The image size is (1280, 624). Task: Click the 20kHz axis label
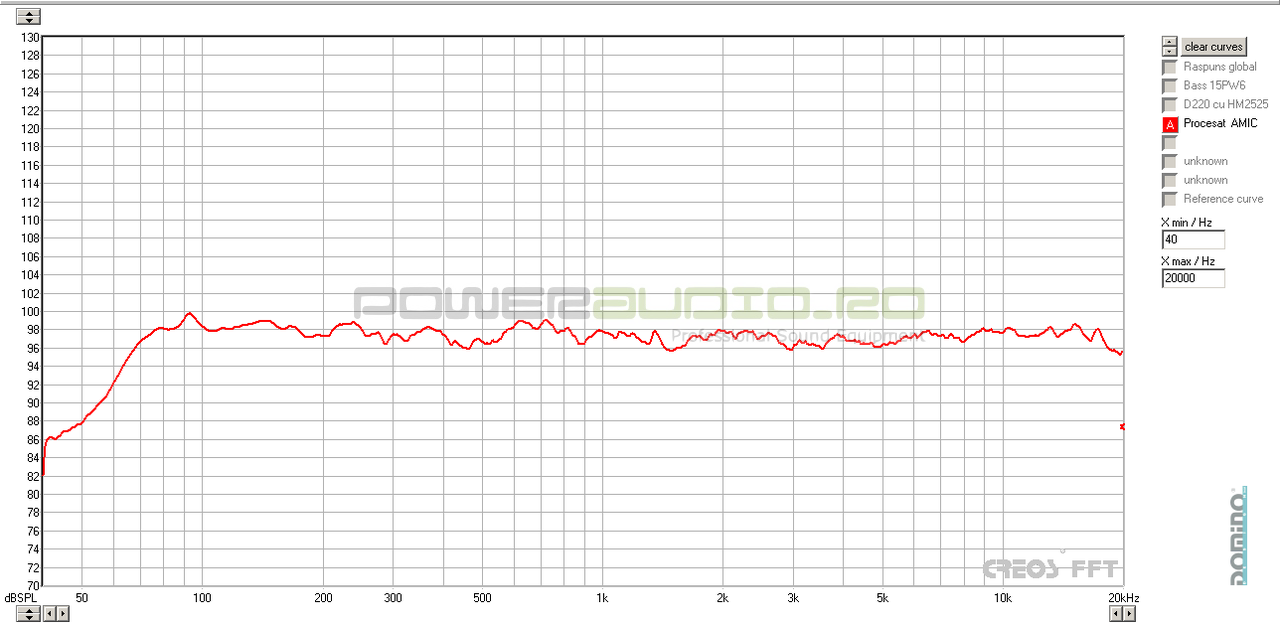coord(1123,598)
